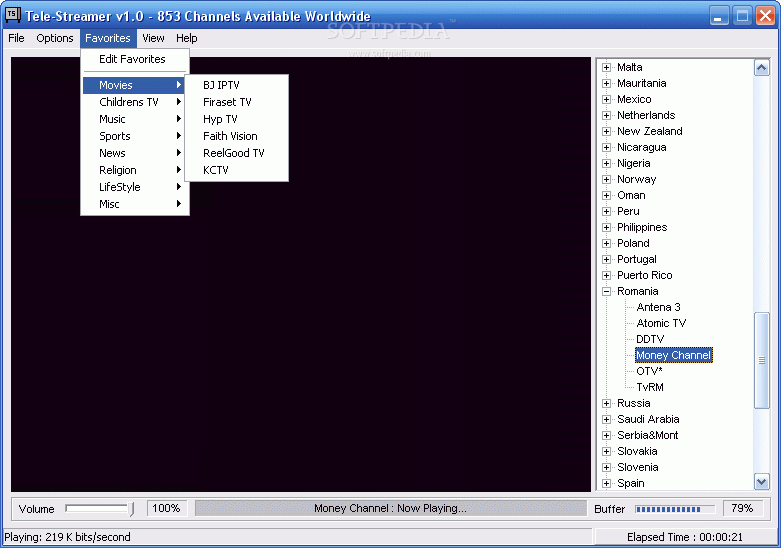The height and width of the screenshot is (548, 781).
Task: Expand the Slovakia node
Action: [606, 451]
